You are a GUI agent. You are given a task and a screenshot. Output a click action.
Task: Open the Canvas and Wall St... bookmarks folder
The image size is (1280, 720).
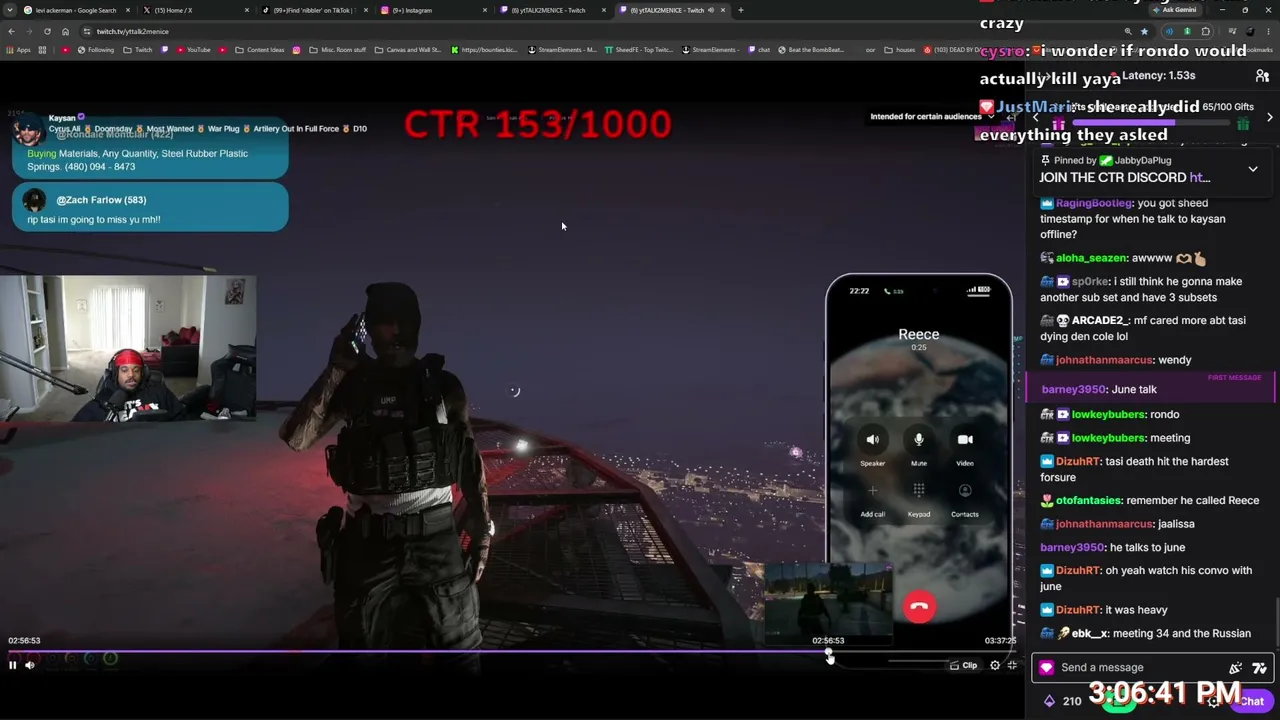[408, 50]
